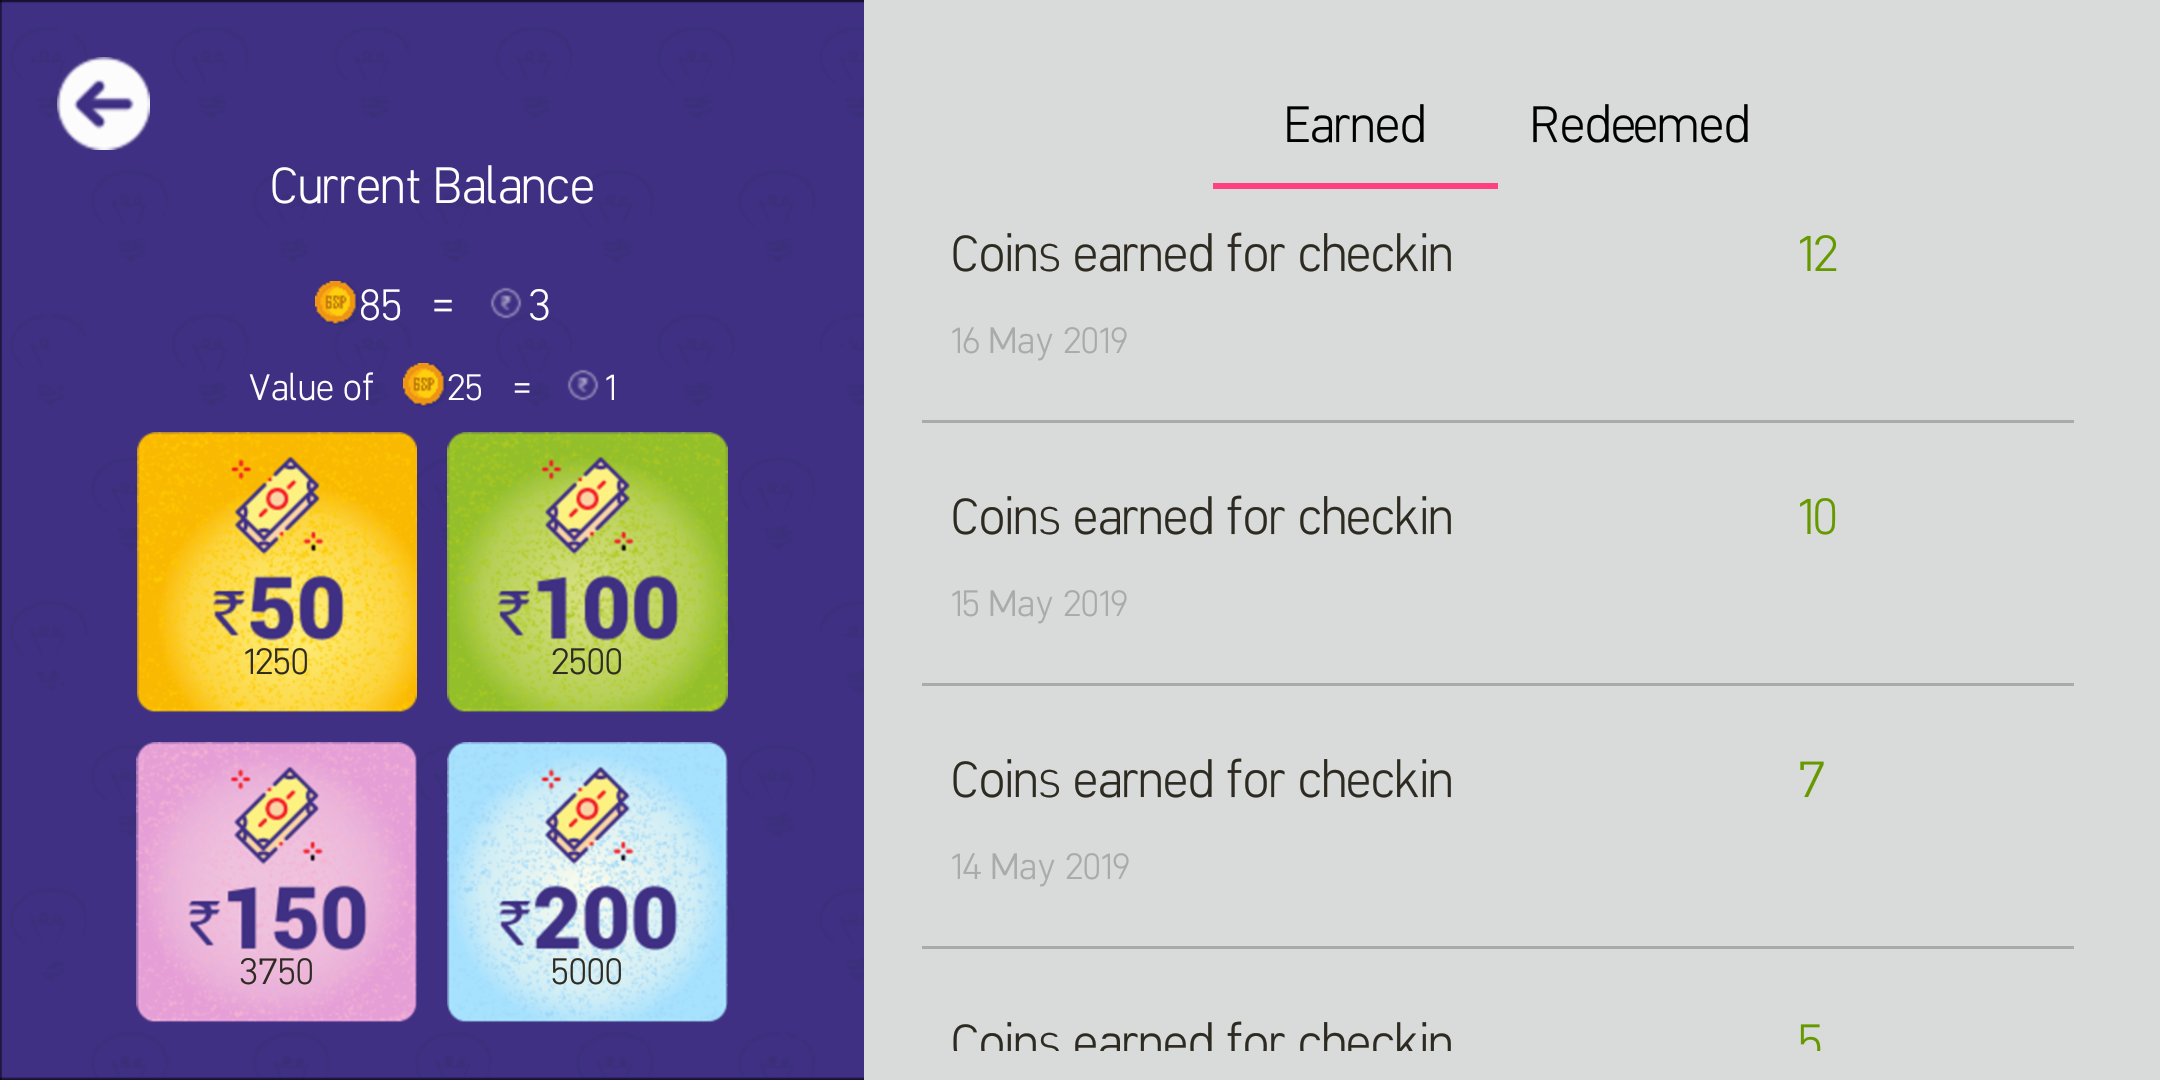
Task: Open the 16 May 2019 checkin entry
Action: pyautogui.click(x=1200, y=297)
